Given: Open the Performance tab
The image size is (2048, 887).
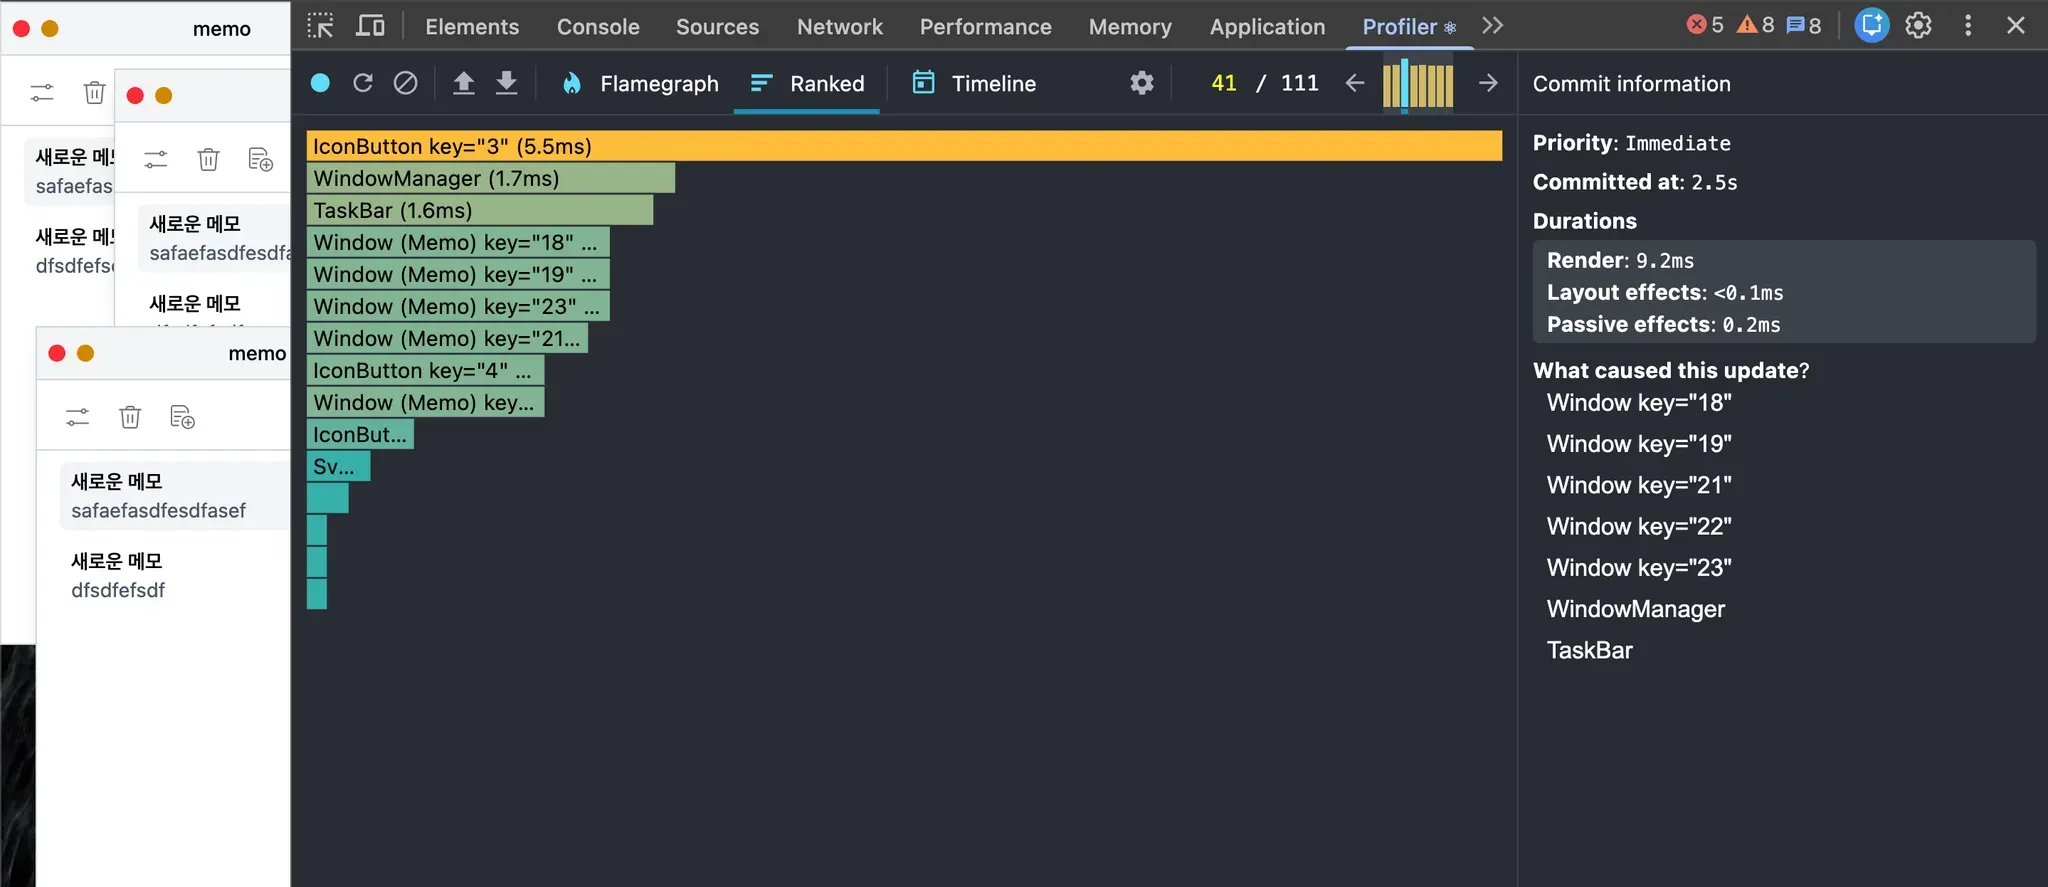Looking at the screenshot, I should (986, 27).
